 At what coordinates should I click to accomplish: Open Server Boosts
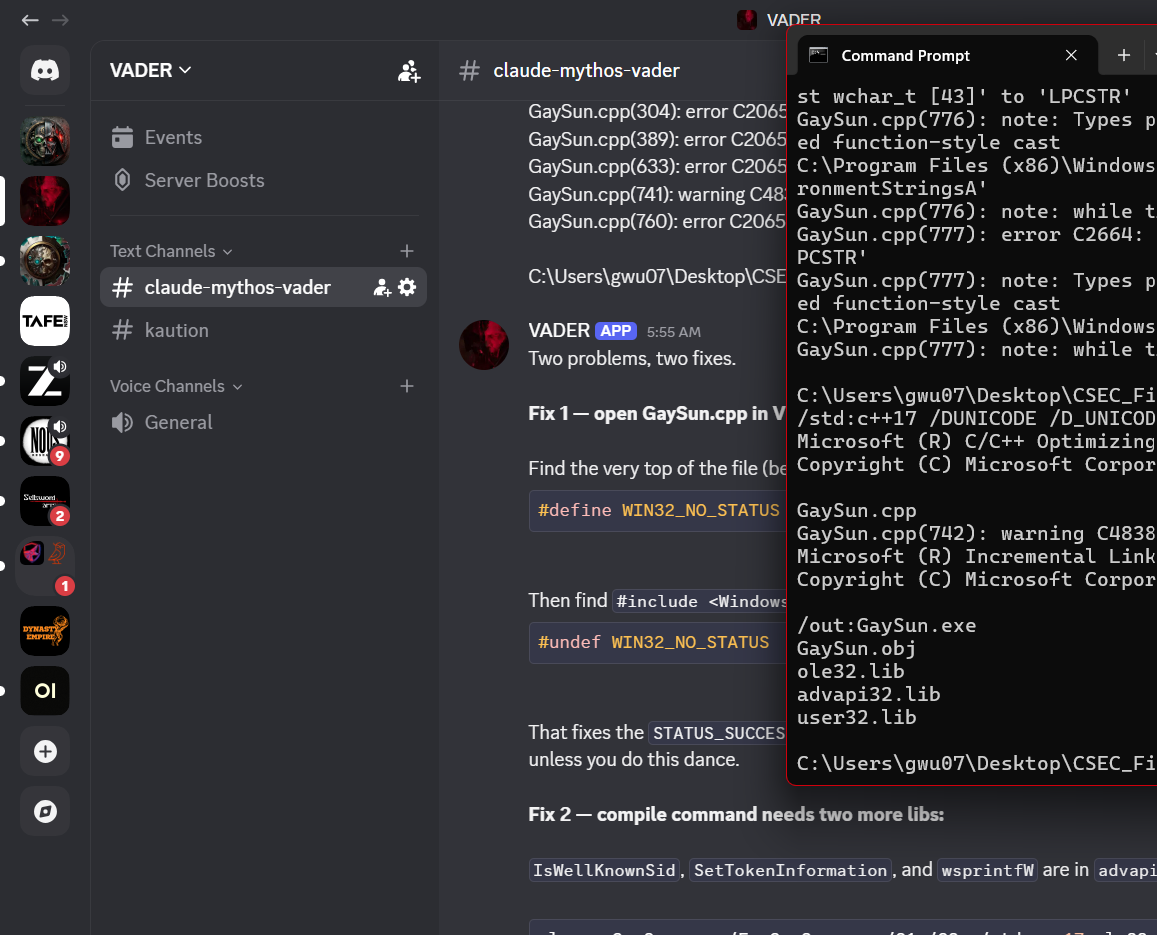pos(263,180)
